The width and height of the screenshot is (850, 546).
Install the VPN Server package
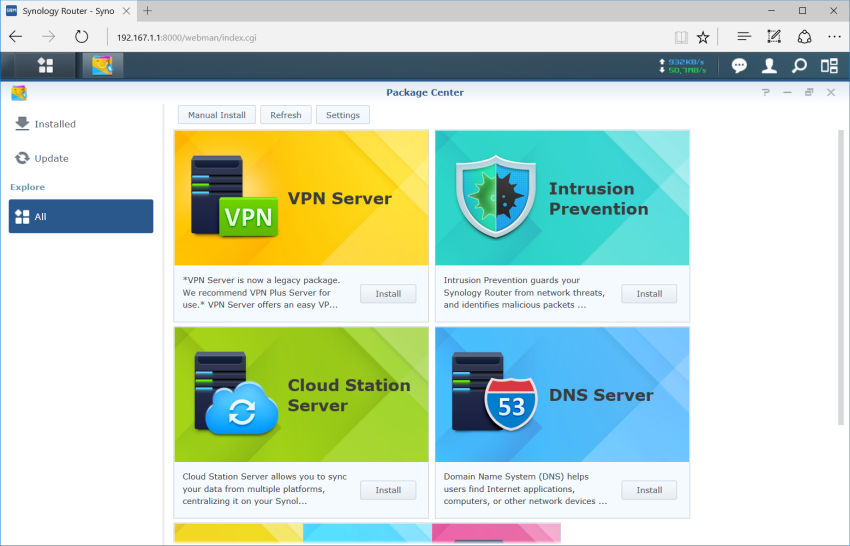(x=388, y=293)
